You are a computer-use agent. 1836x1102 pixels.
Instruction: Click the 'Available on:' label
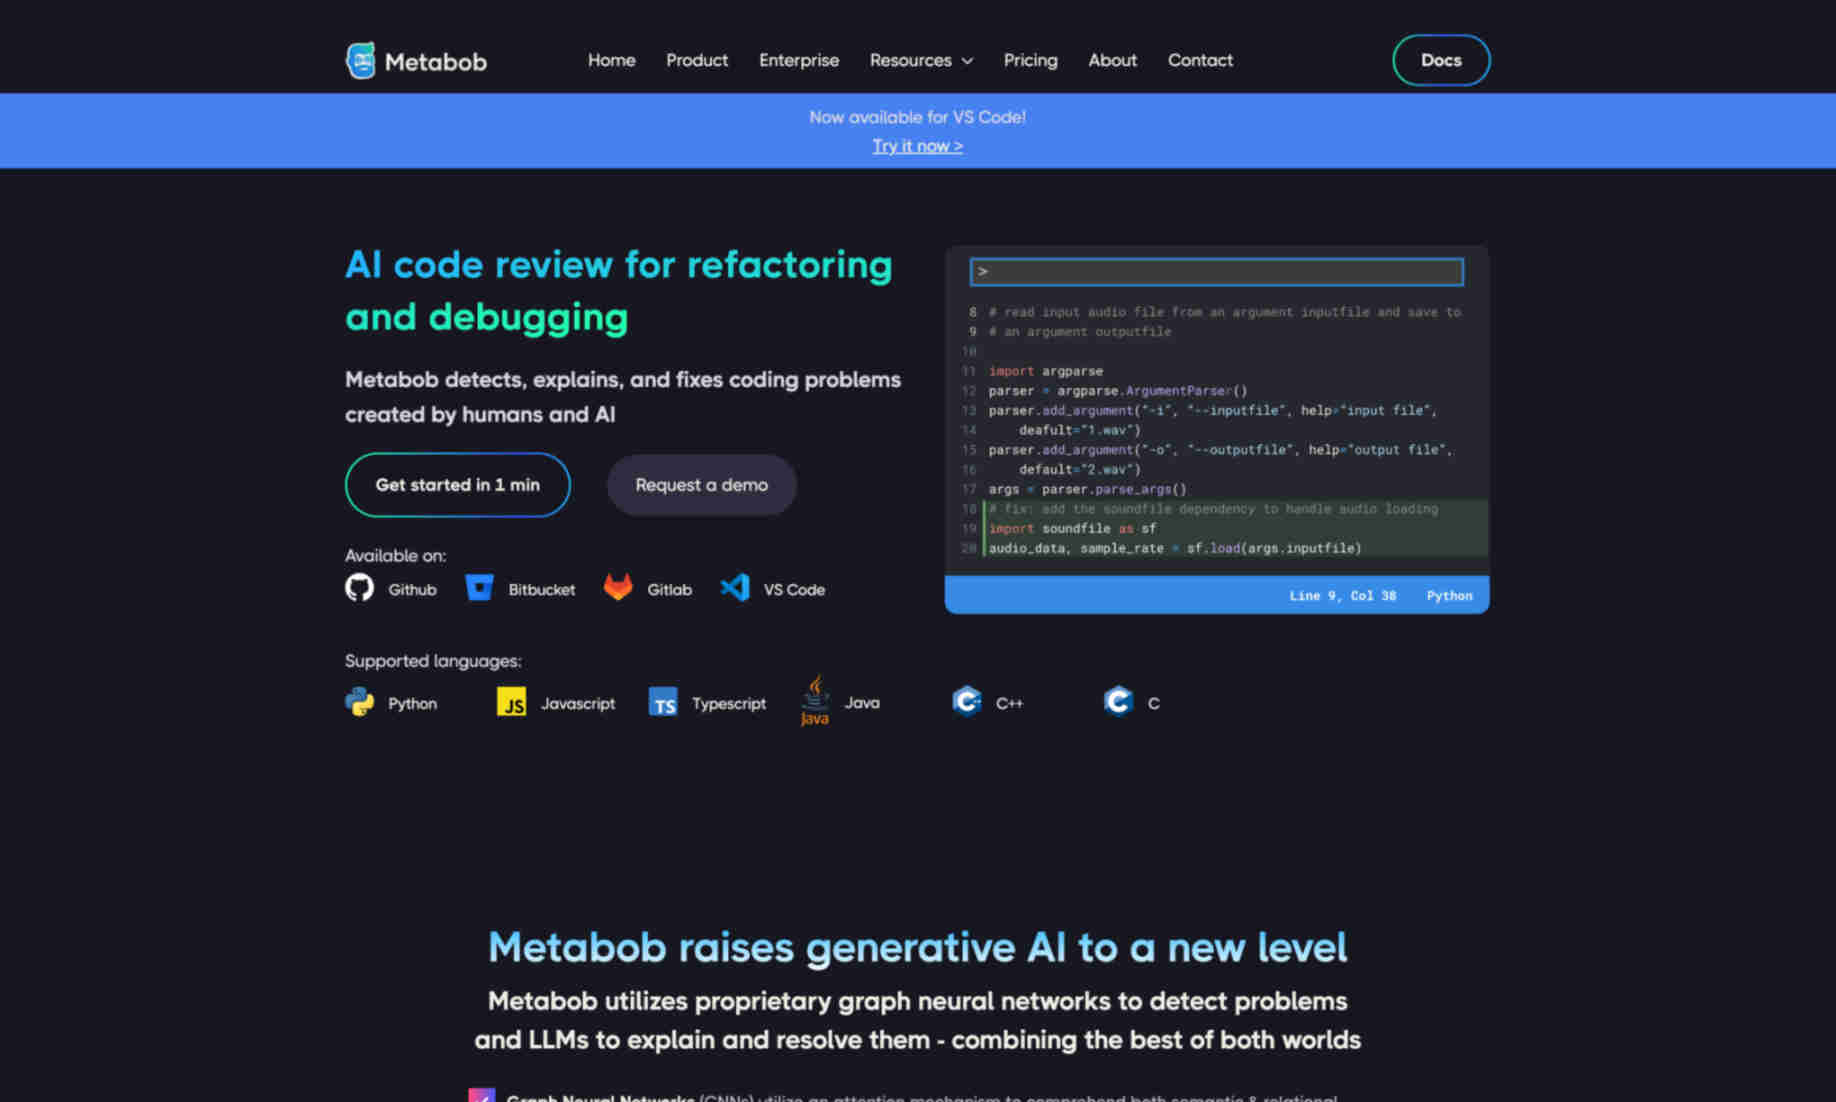(x=395, y=555)
